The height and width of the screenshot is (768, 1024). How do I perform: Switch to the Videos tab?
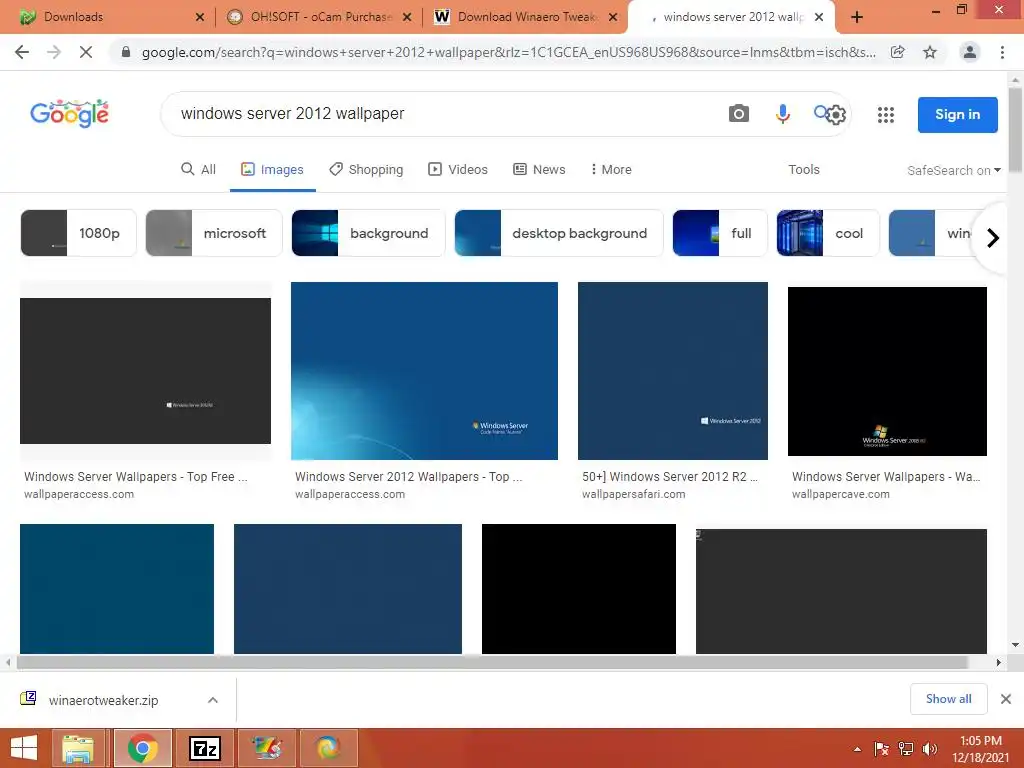pos(458,170)
